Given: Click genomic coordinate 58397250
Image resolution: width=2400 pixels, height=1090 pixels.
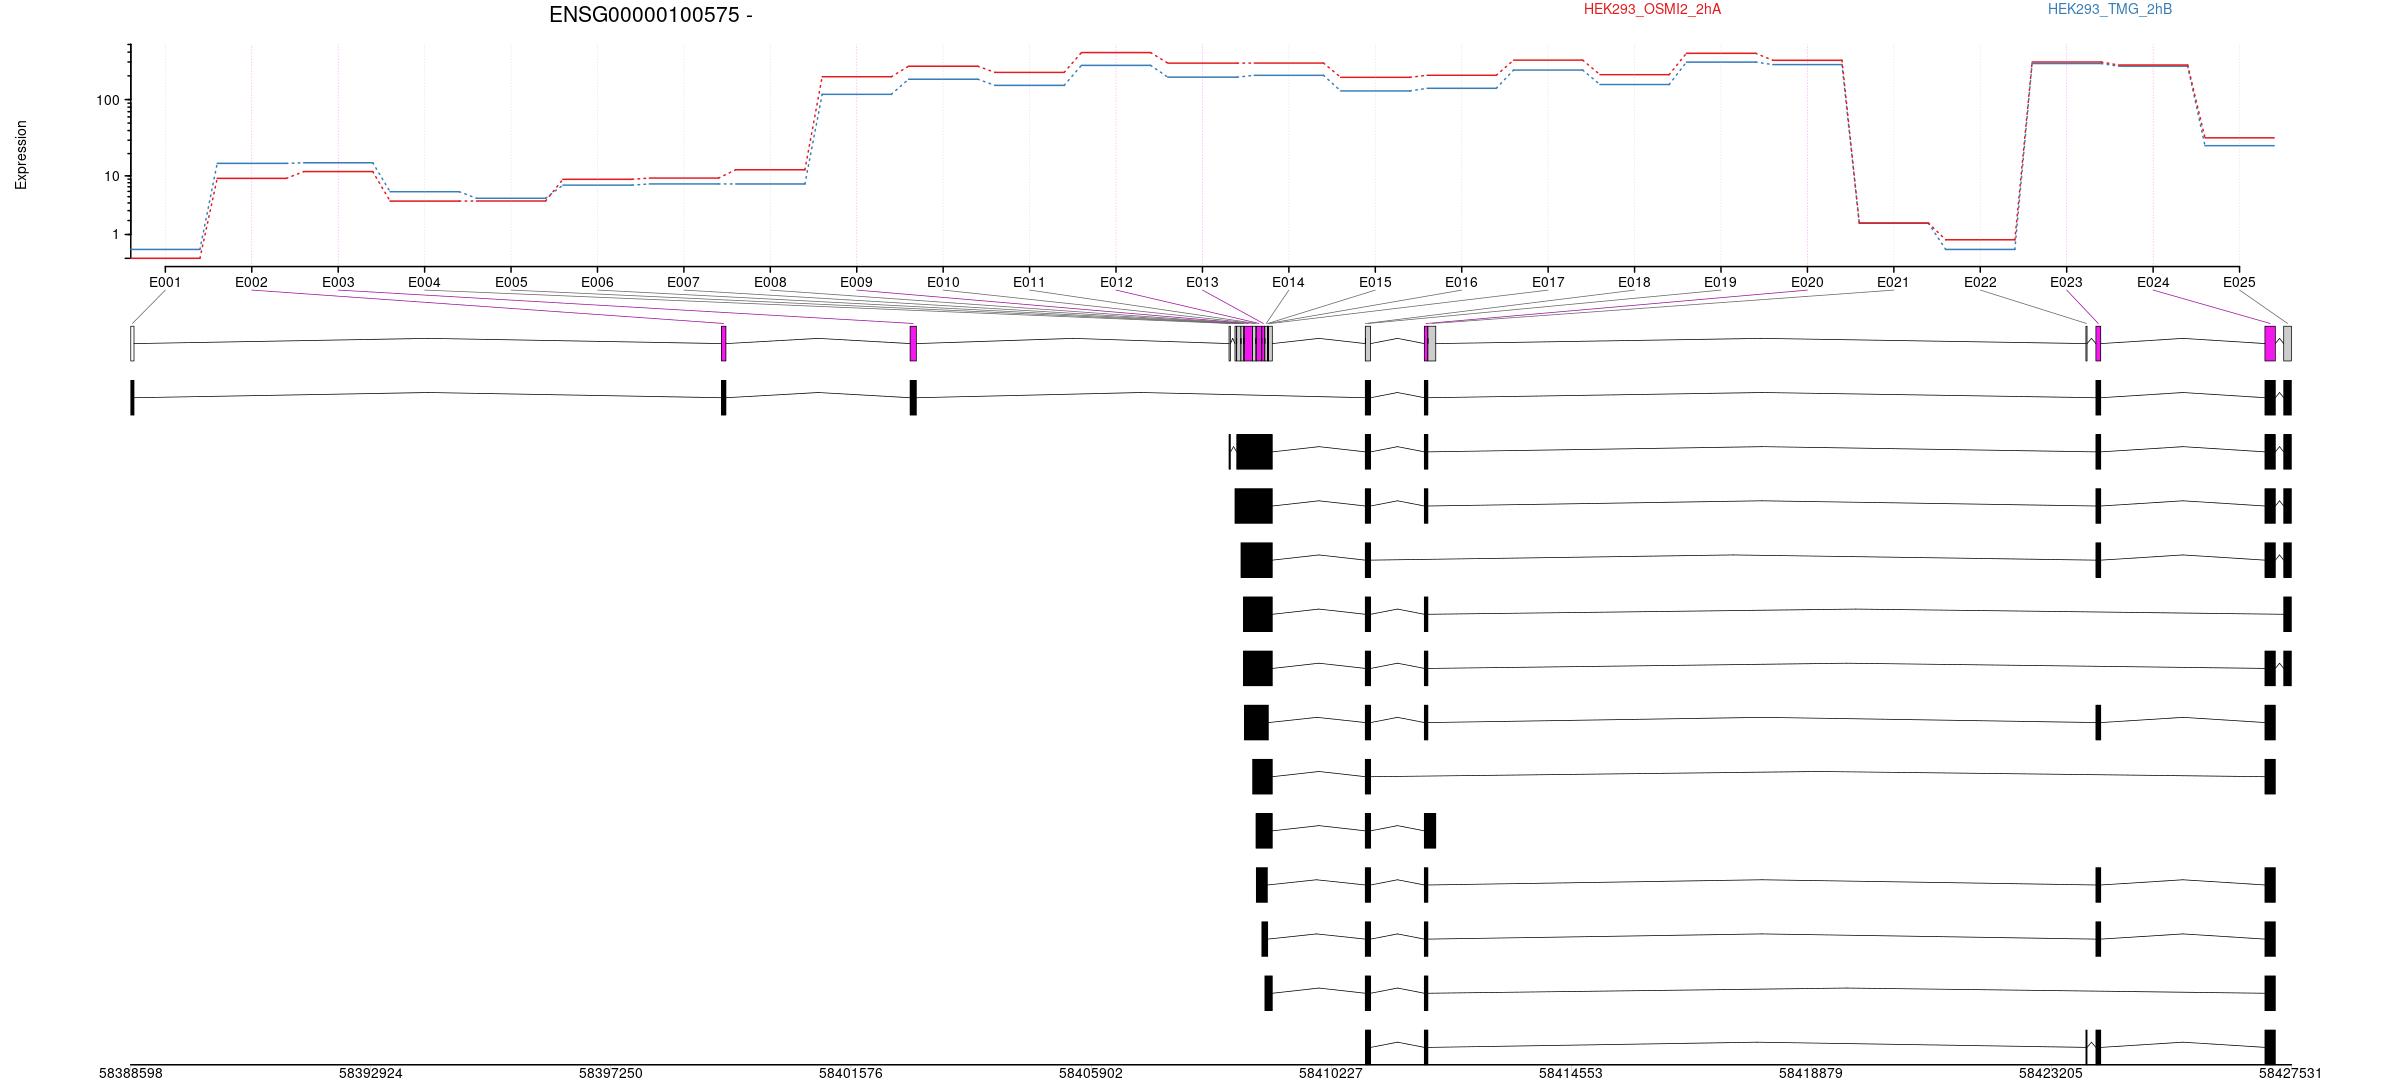Looking at the screenshot, I should tap(611, 1073).
